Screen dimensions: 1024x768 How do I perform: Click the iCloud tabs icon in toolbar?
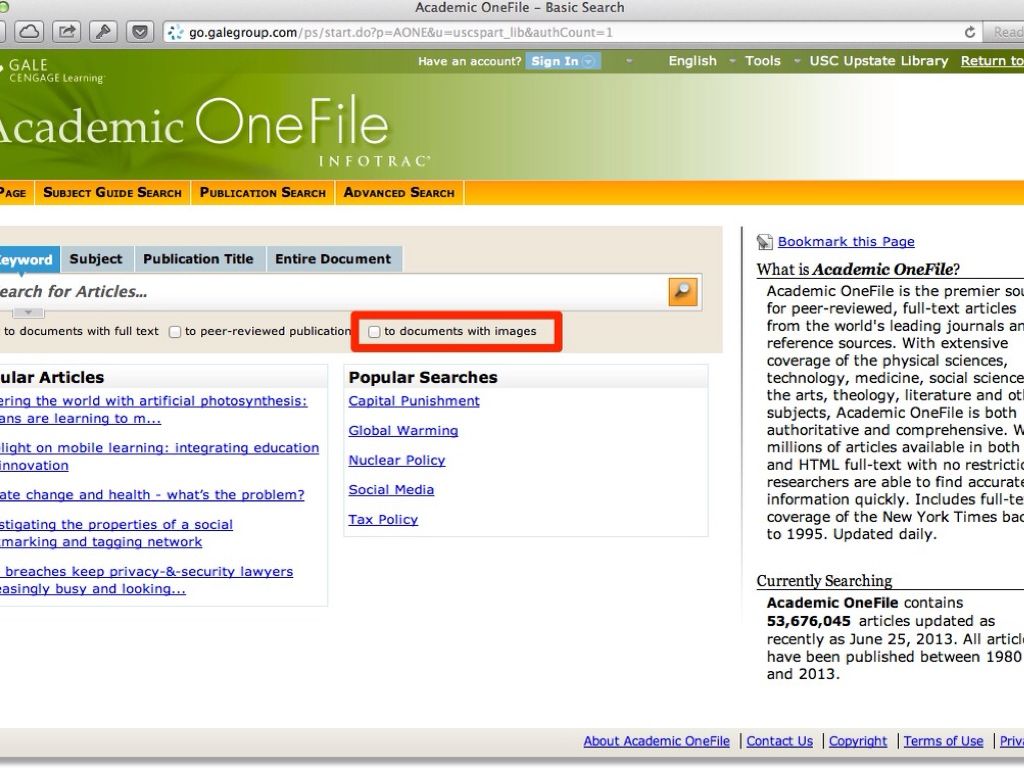tap(30, 32)
